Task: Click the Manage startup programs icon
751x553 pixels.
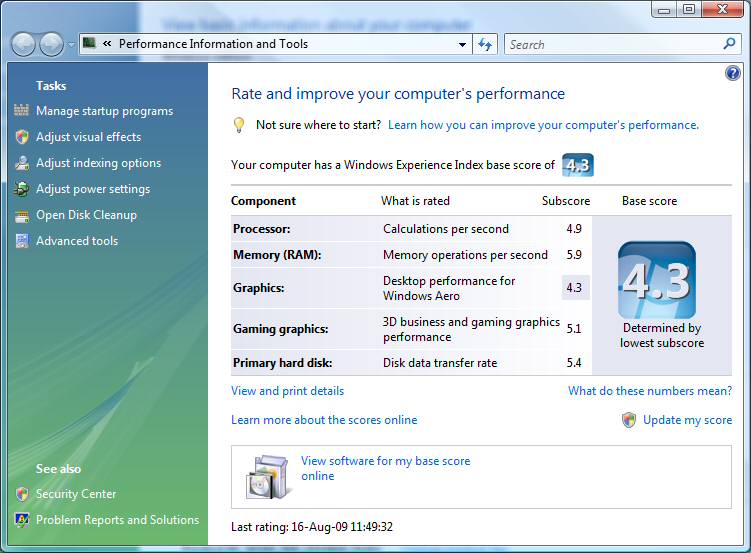Action: (21, 110)
